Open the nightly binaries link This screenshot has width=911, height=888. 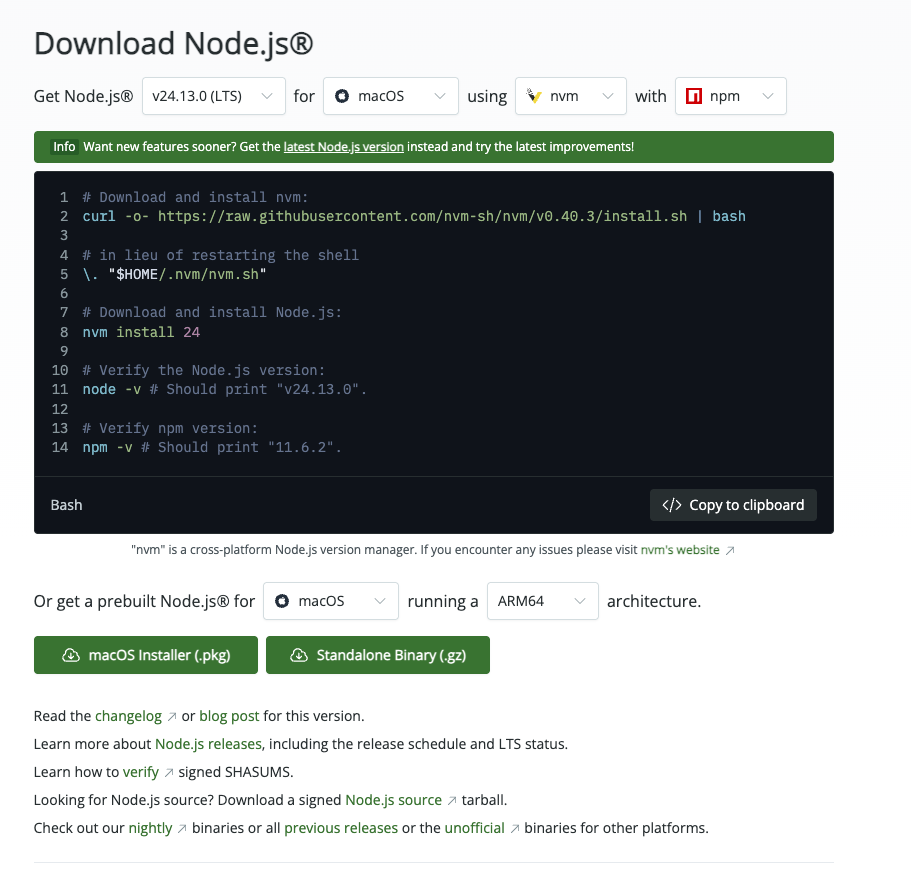pyautogui.click(x=150, y=828)
